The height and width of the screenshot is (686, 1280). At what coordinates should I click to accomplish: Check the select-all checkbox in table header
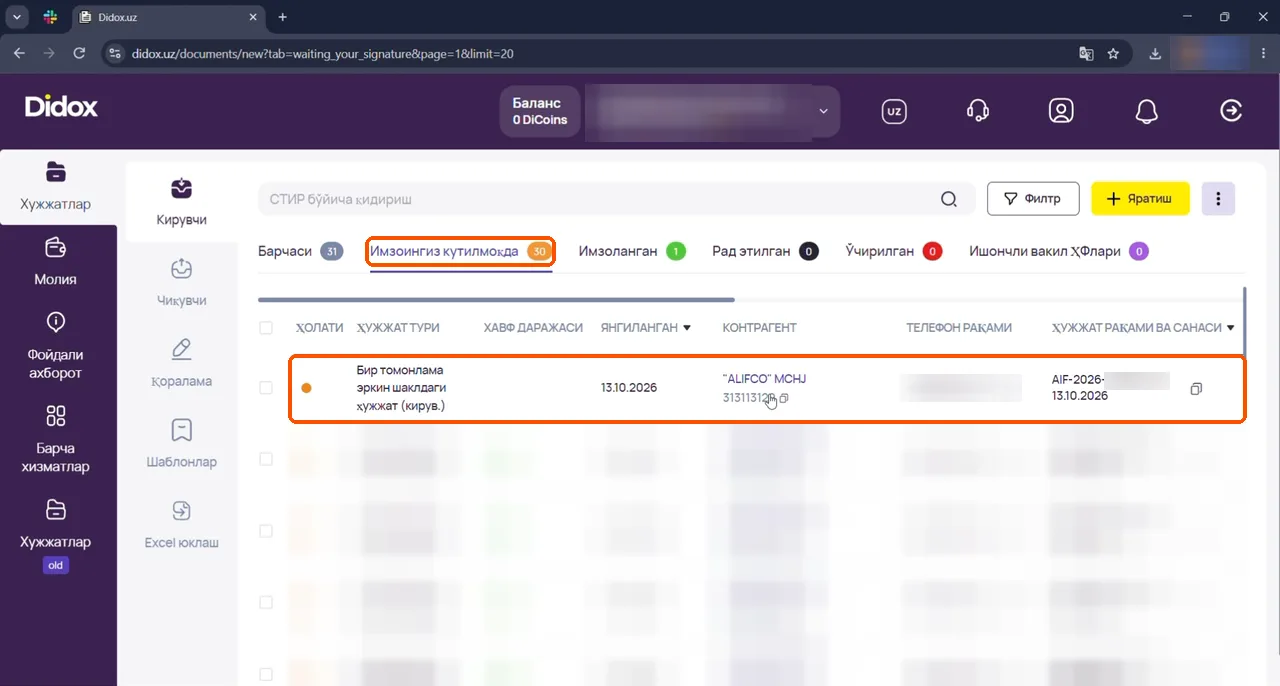[x=266, y=328]
